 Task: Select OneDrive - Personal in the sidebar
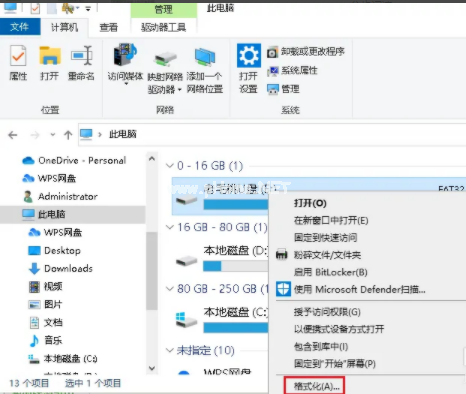click(74, 161)
